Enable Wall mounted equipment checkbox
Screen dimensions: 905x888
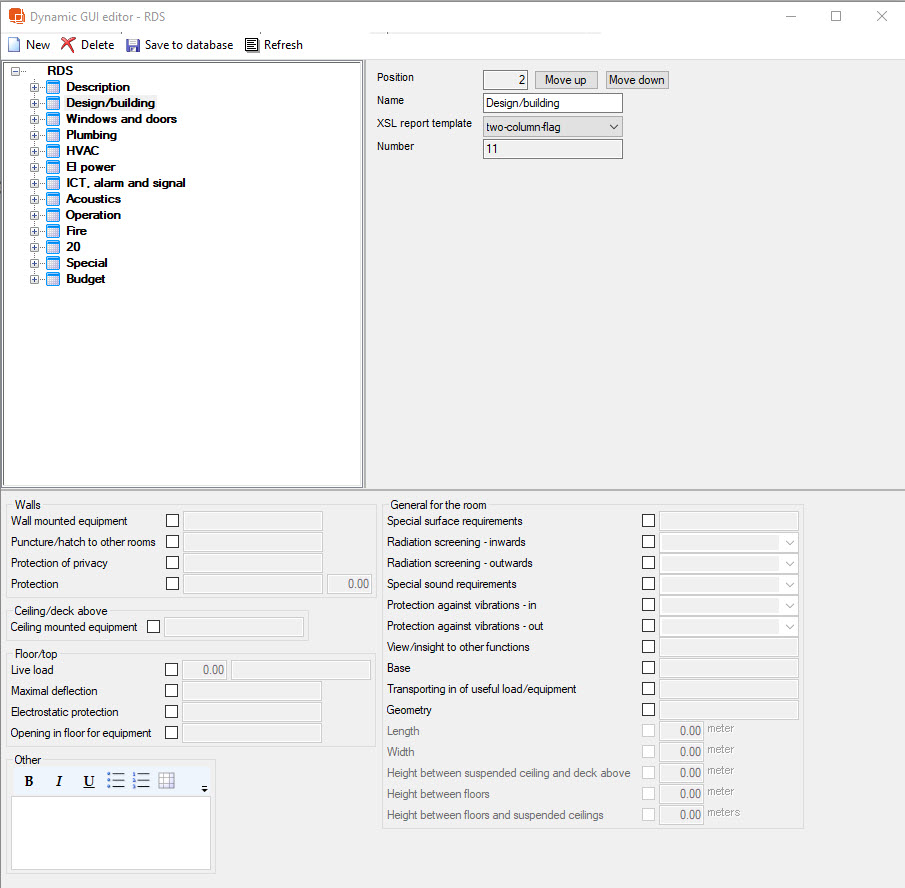click(172, 521)
